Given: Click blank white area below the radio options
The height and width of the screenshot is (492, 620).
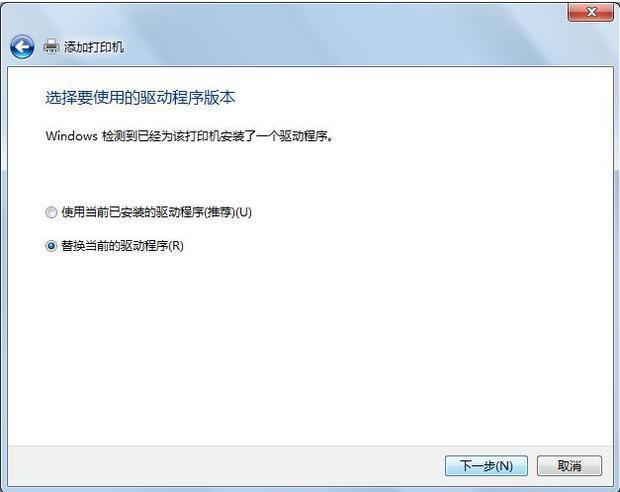Looking at the screenshot, I should coord(310,348).
